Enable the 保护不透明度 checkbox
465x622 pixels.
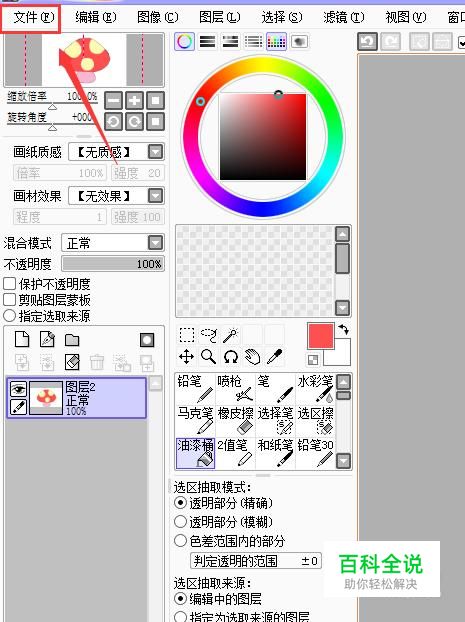pos(10,284)
